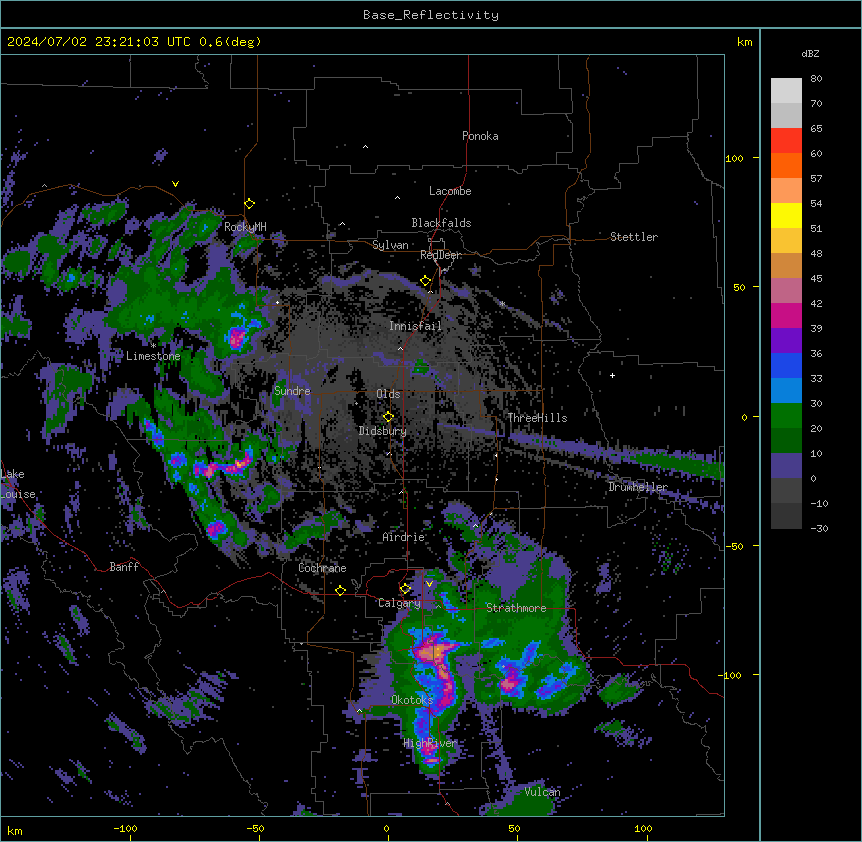Screen dimensions: 862x842
Task: Click the yellow diamond marker beside RockyMH
Action: coord(250,204)
